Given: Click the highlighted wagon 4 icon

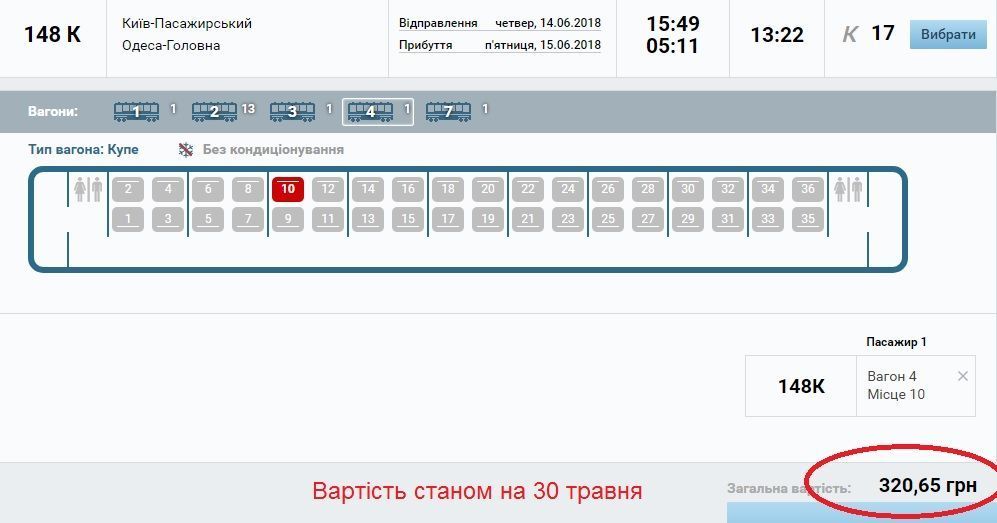Looking at the screenshot, I should coord(370,112).
